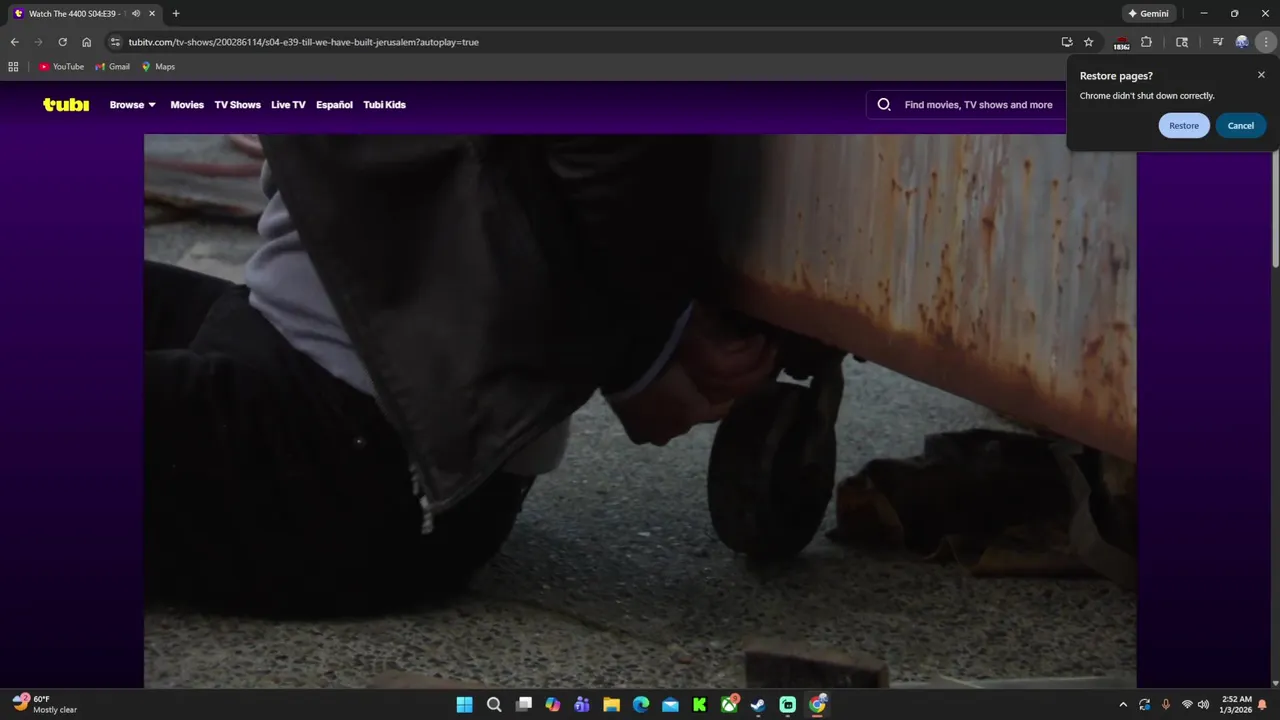Open the Gmail bookmark
This screenshot has height=720, width=1280.
112,67
